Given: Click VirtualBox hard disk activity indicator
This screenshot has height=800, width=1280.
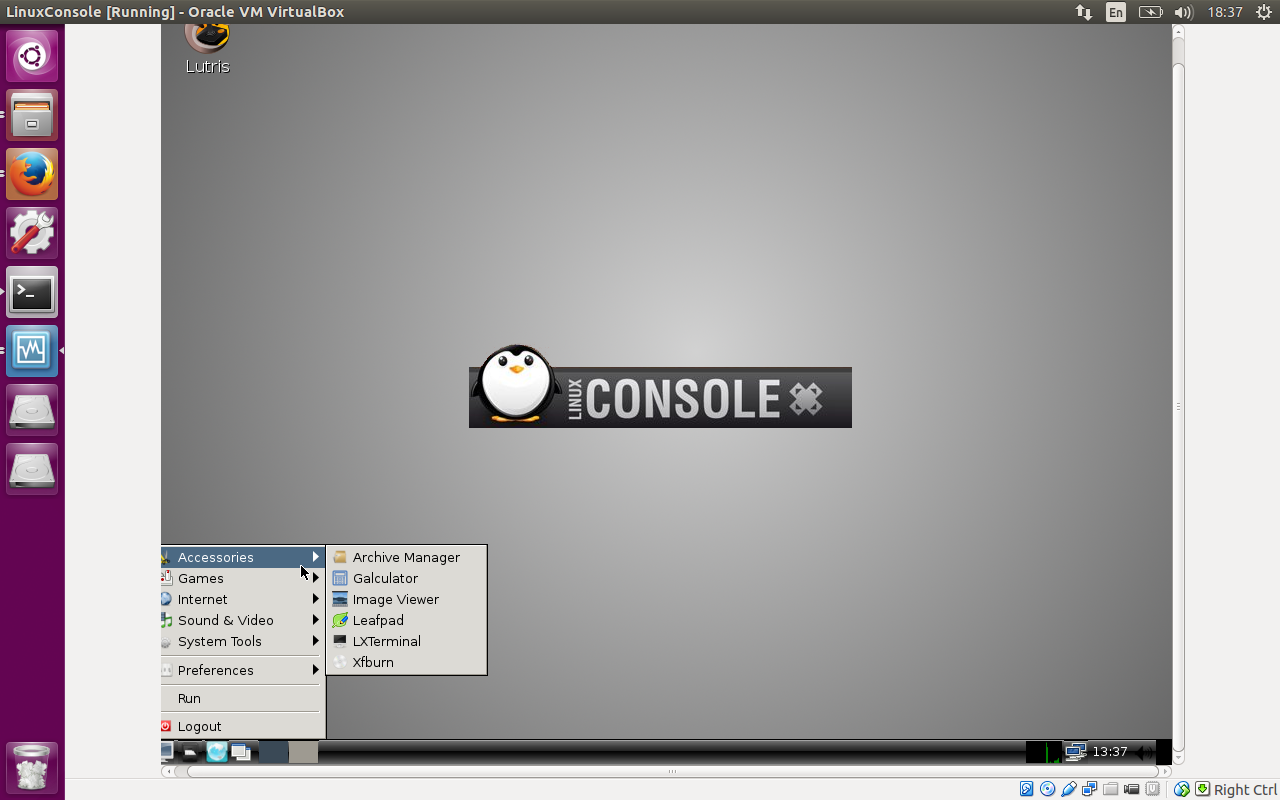Looking at the screenshot, I should tap(1026, 789).
